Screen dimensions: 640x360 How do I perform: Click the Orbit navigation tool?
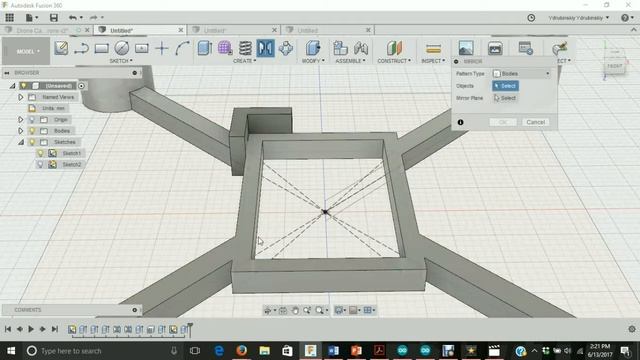268,311
